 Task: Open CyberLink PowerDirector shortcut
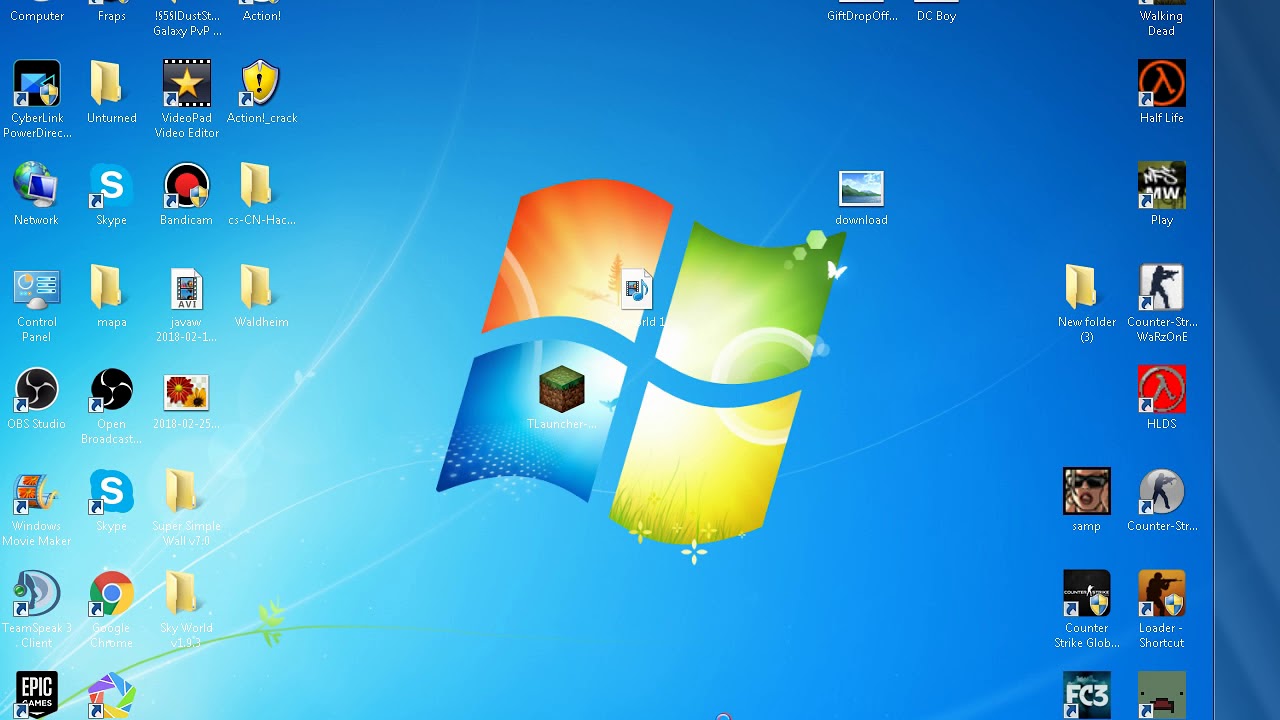pos(37,84)
